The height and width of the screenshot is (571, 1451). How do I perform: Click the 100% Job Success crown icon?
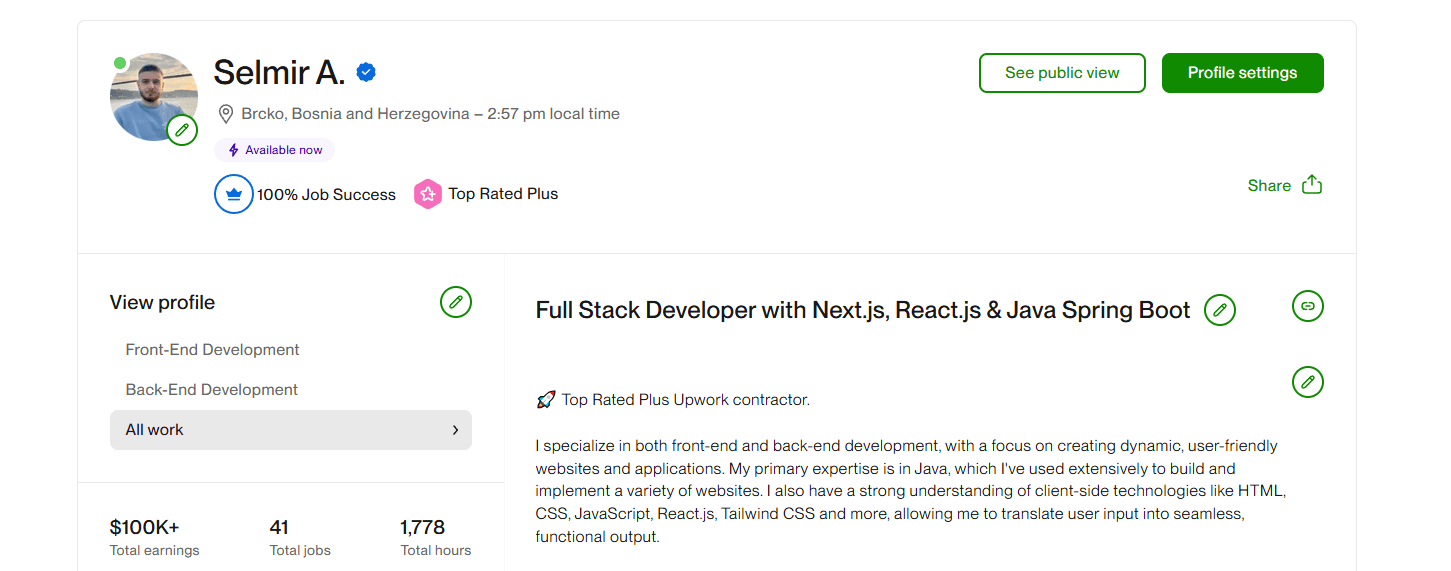coord(234,194)
